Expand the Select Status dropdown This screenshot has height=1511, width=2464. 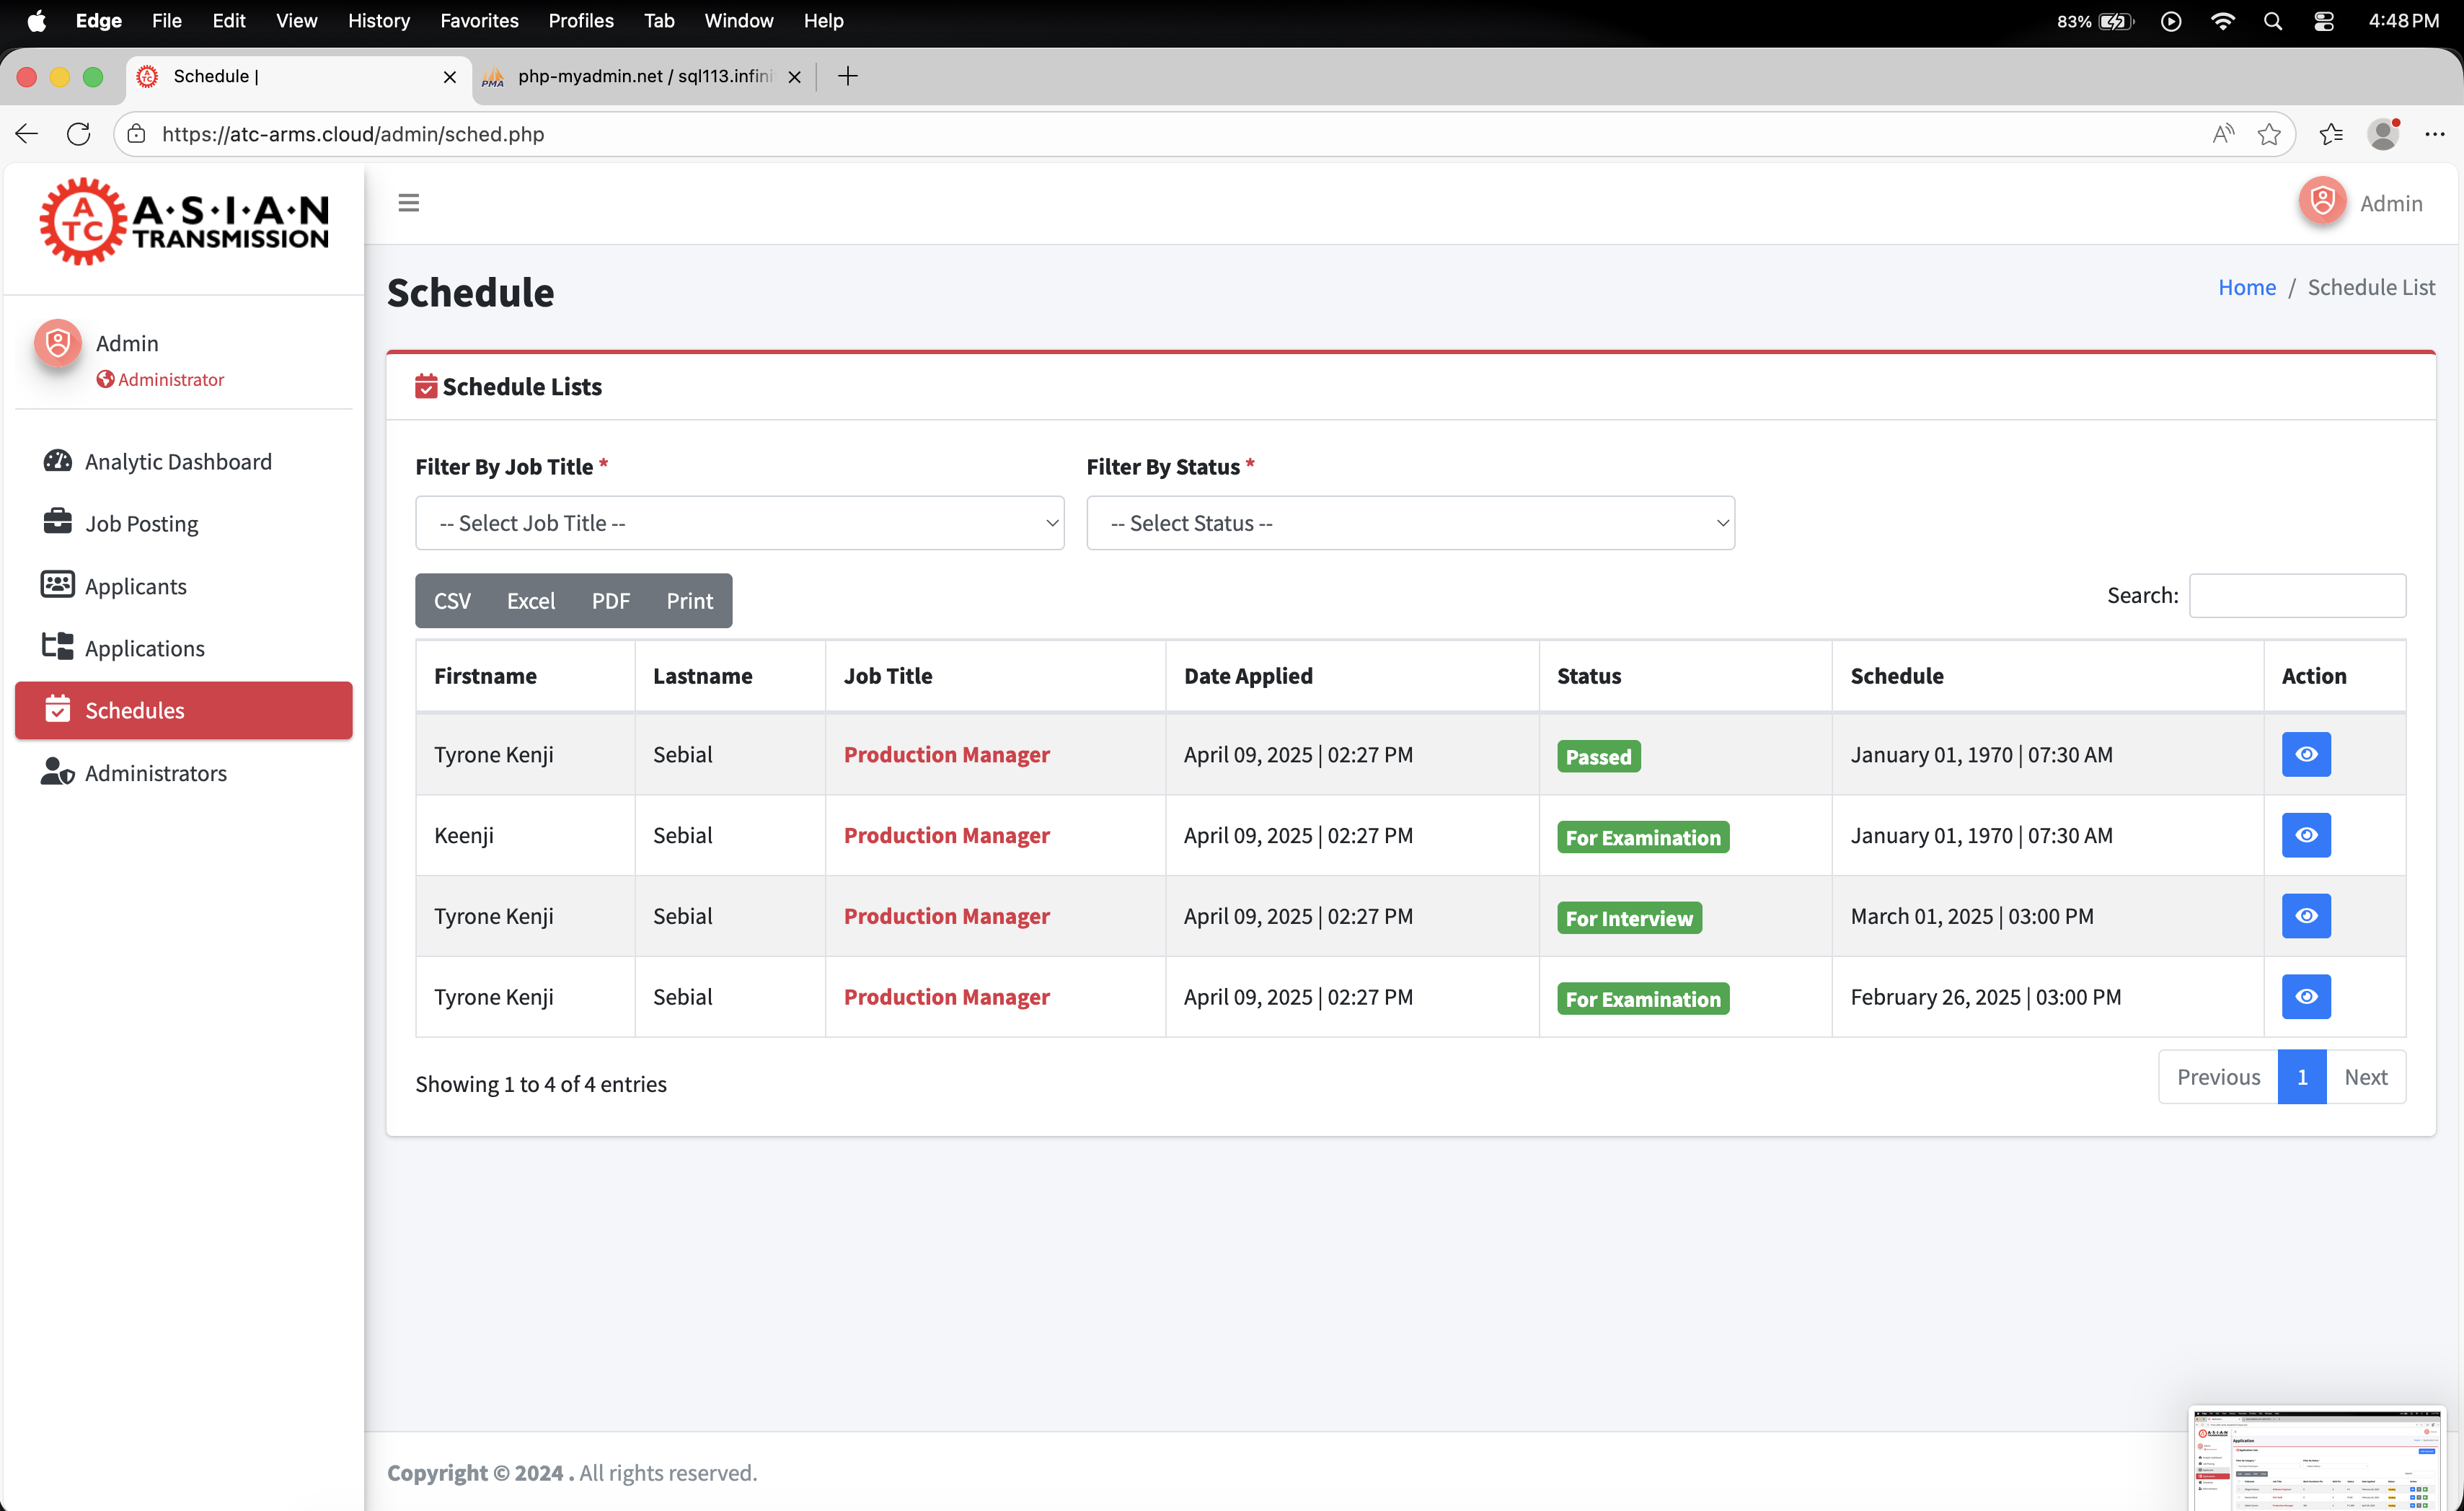(1409, 523)
